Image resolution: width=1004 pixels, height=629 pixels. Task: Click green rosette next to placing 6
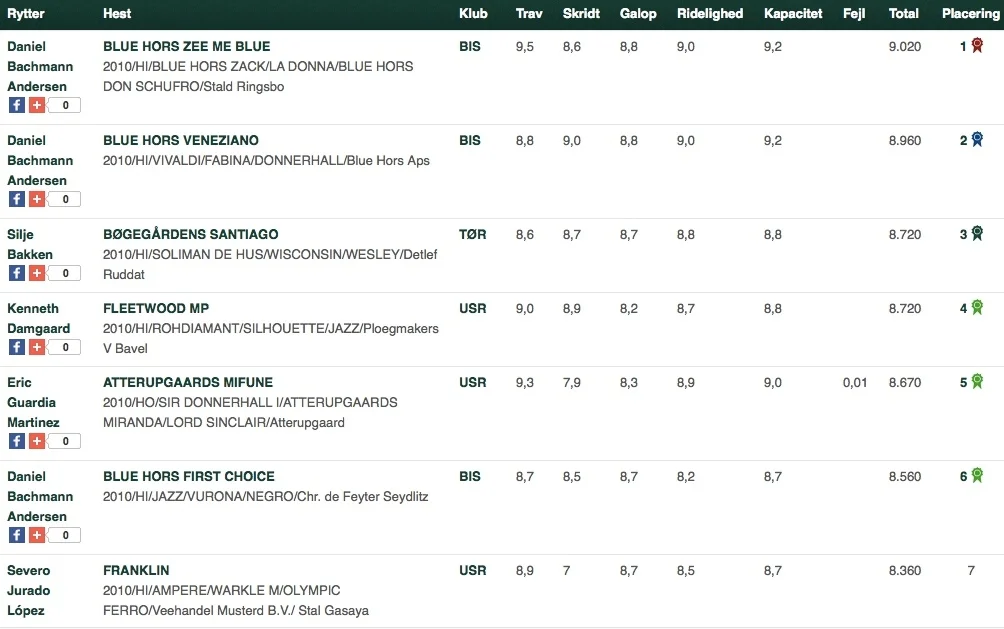tap(977, 476)
